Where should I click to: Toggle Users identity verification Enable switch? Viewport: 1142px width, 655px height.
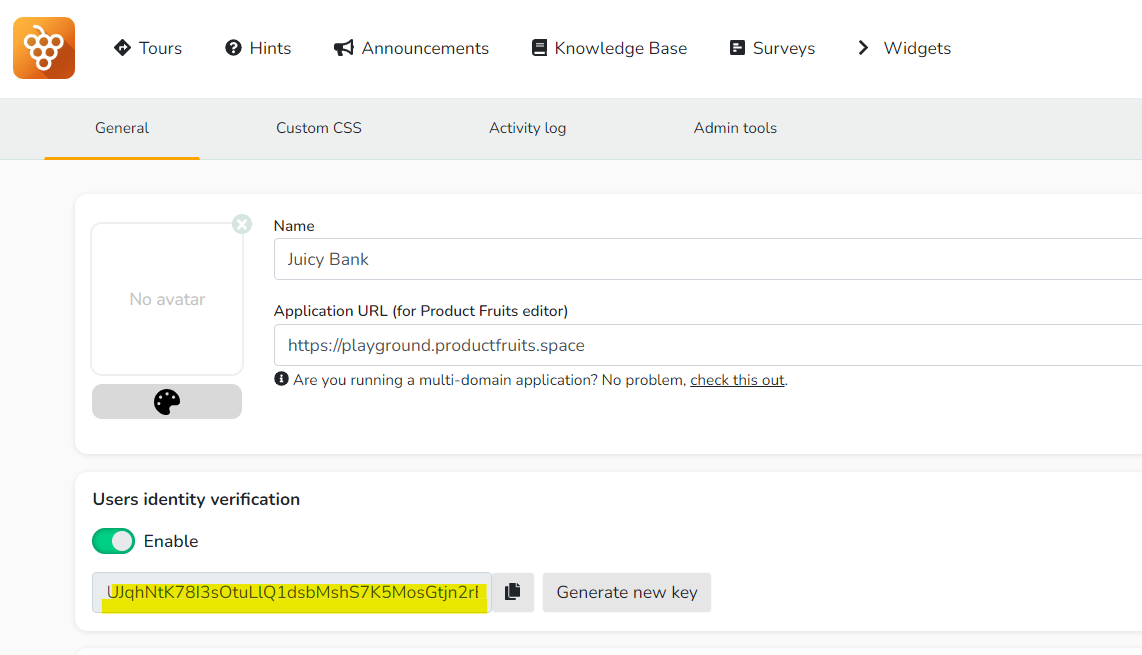point(114,541)
